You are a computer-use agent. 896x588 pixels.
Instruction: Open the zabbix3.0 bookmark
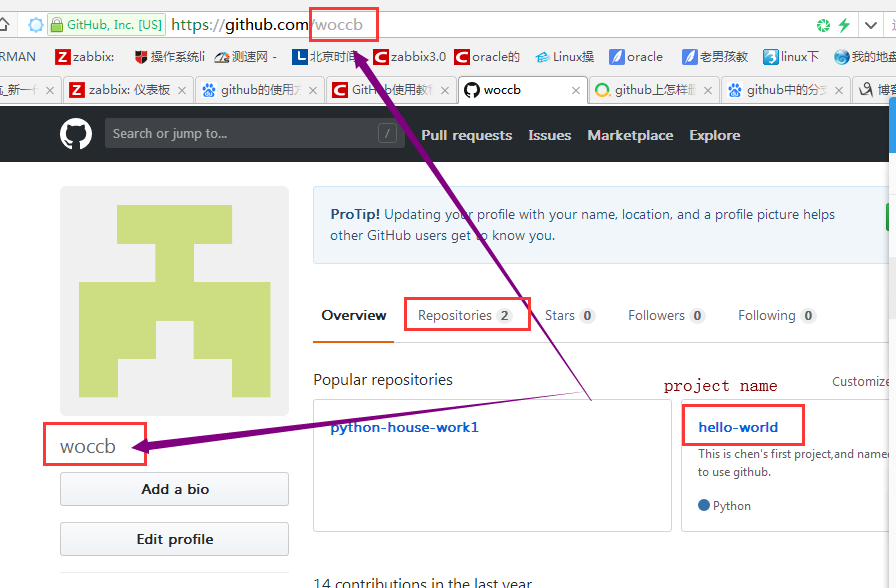[410, 57]
